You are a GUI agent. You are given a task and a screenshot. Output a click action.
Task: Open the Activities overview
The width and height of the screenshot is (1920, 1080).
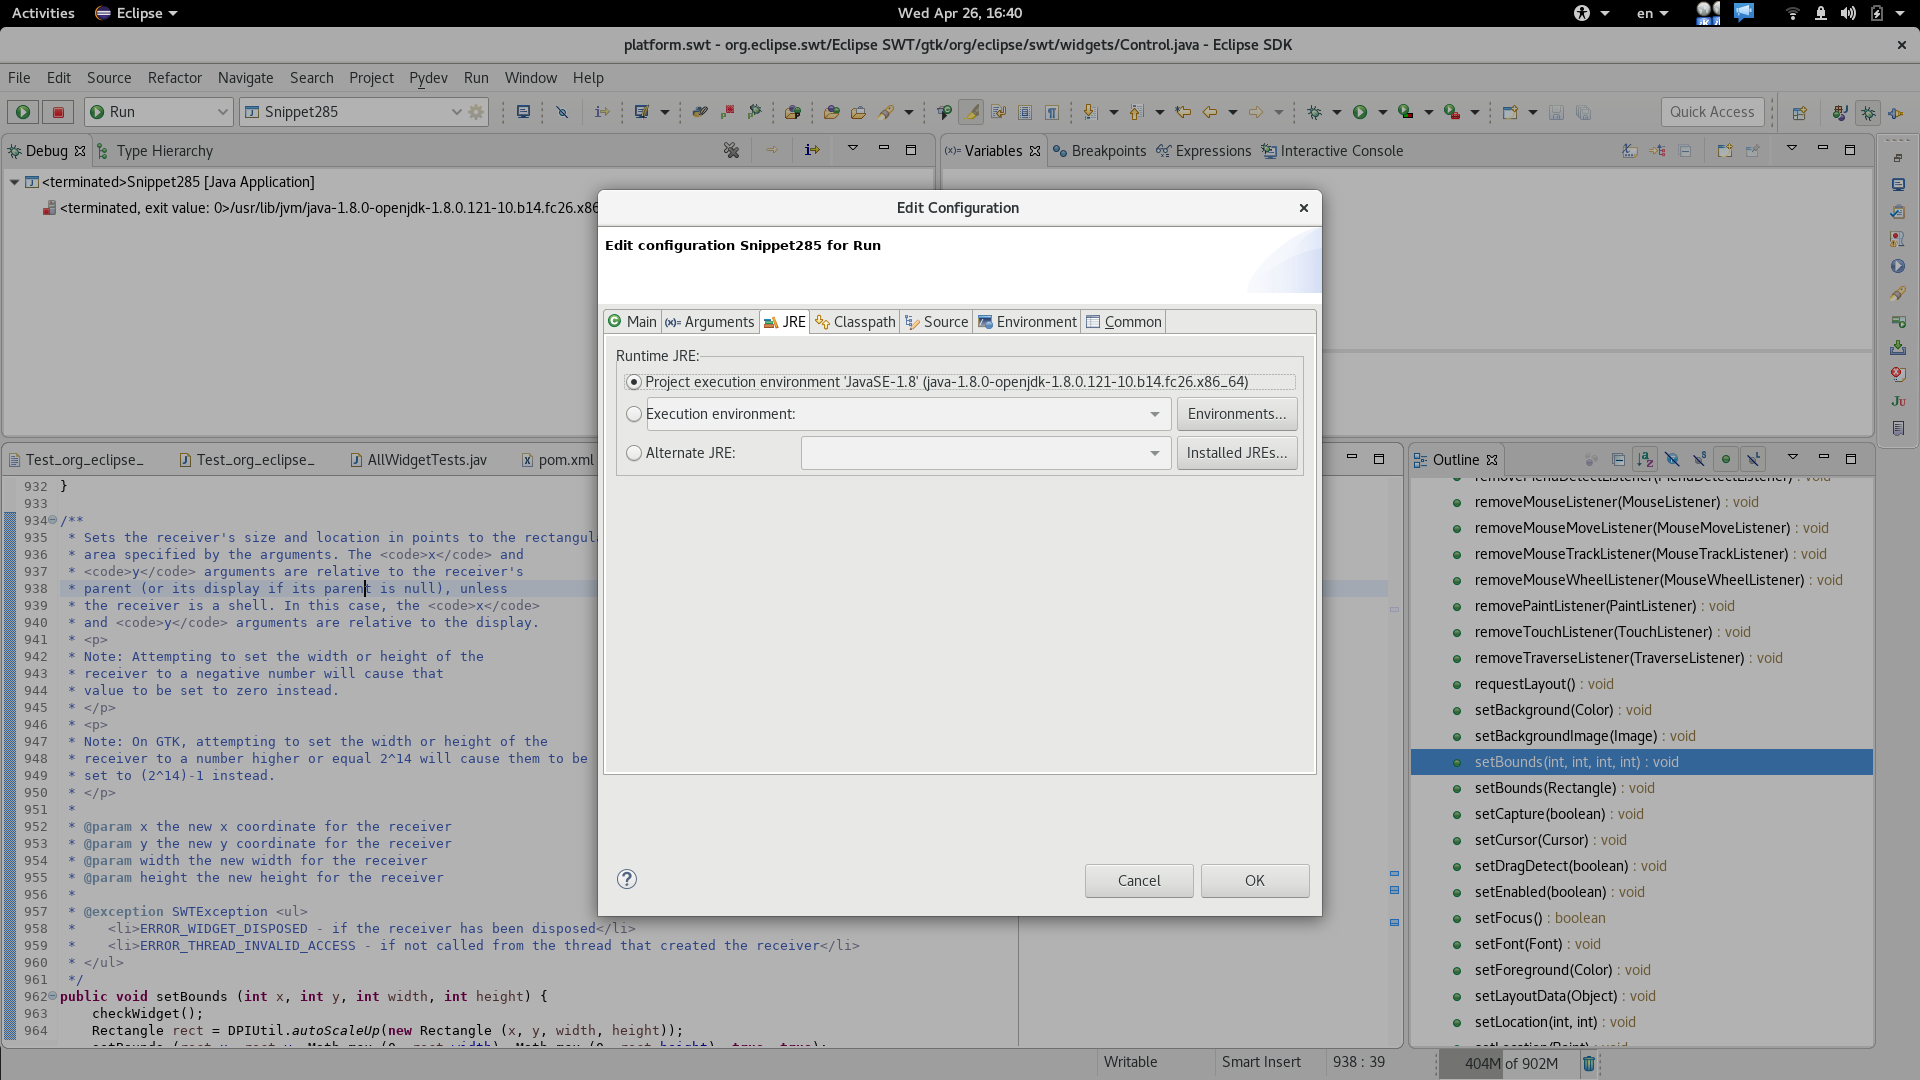pos(43,13)
